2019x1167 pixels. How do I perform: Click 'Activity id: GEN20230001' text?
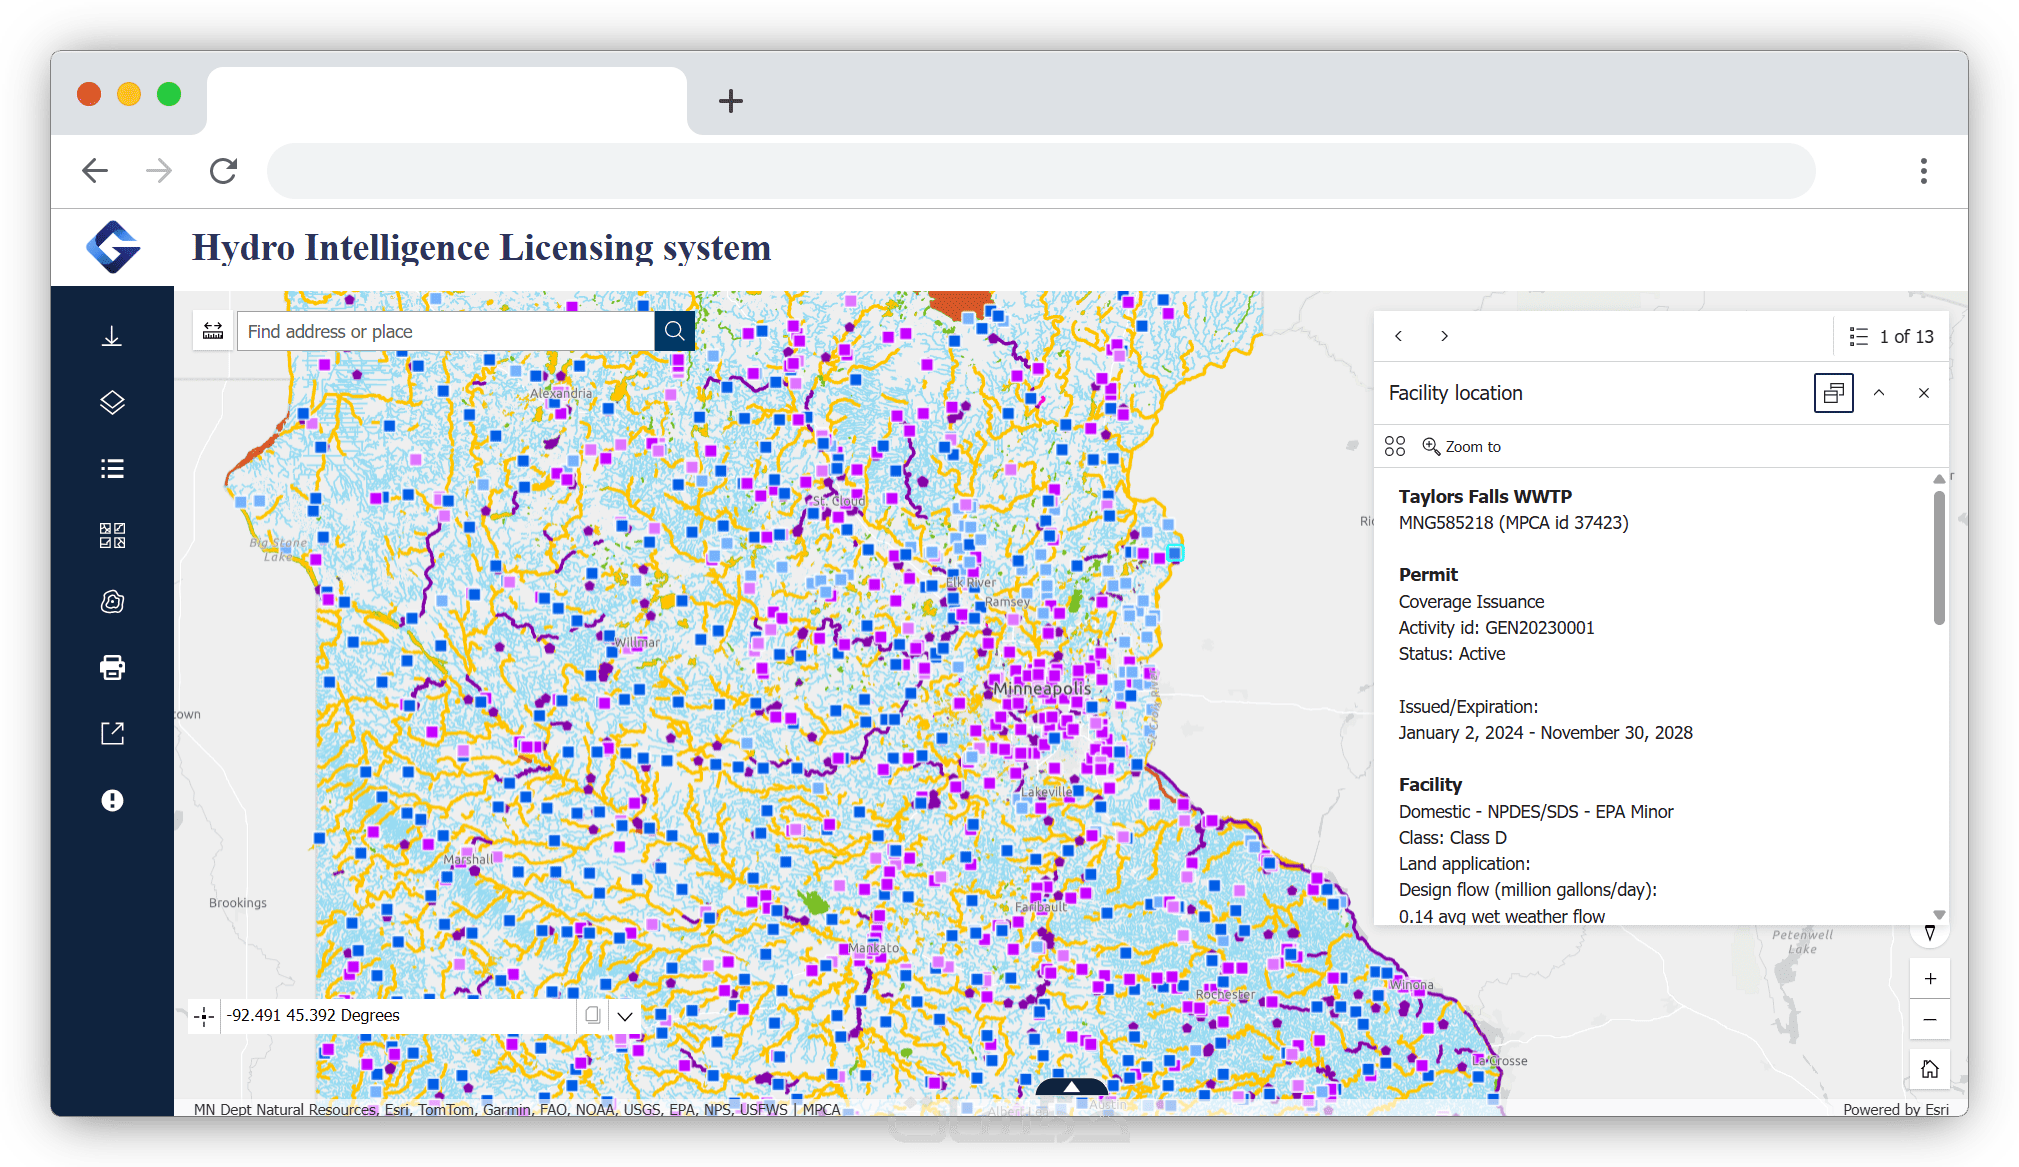(1496, 628)
